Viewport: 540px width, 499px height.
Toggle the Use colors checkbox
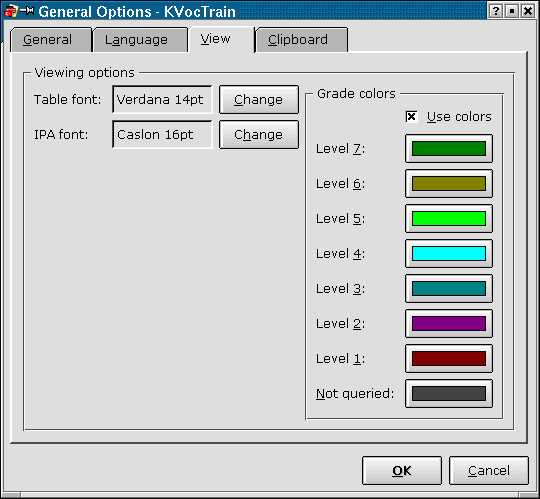point(411,116)
